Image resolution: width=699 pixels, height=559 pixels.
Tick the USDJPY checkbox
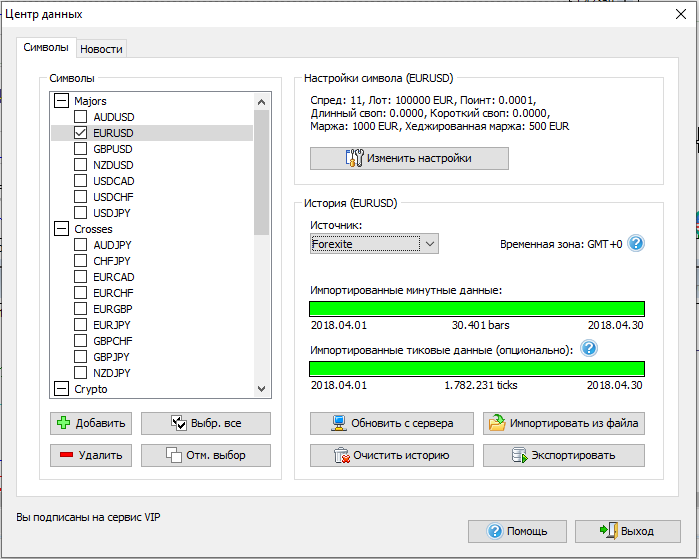[81, 213]
